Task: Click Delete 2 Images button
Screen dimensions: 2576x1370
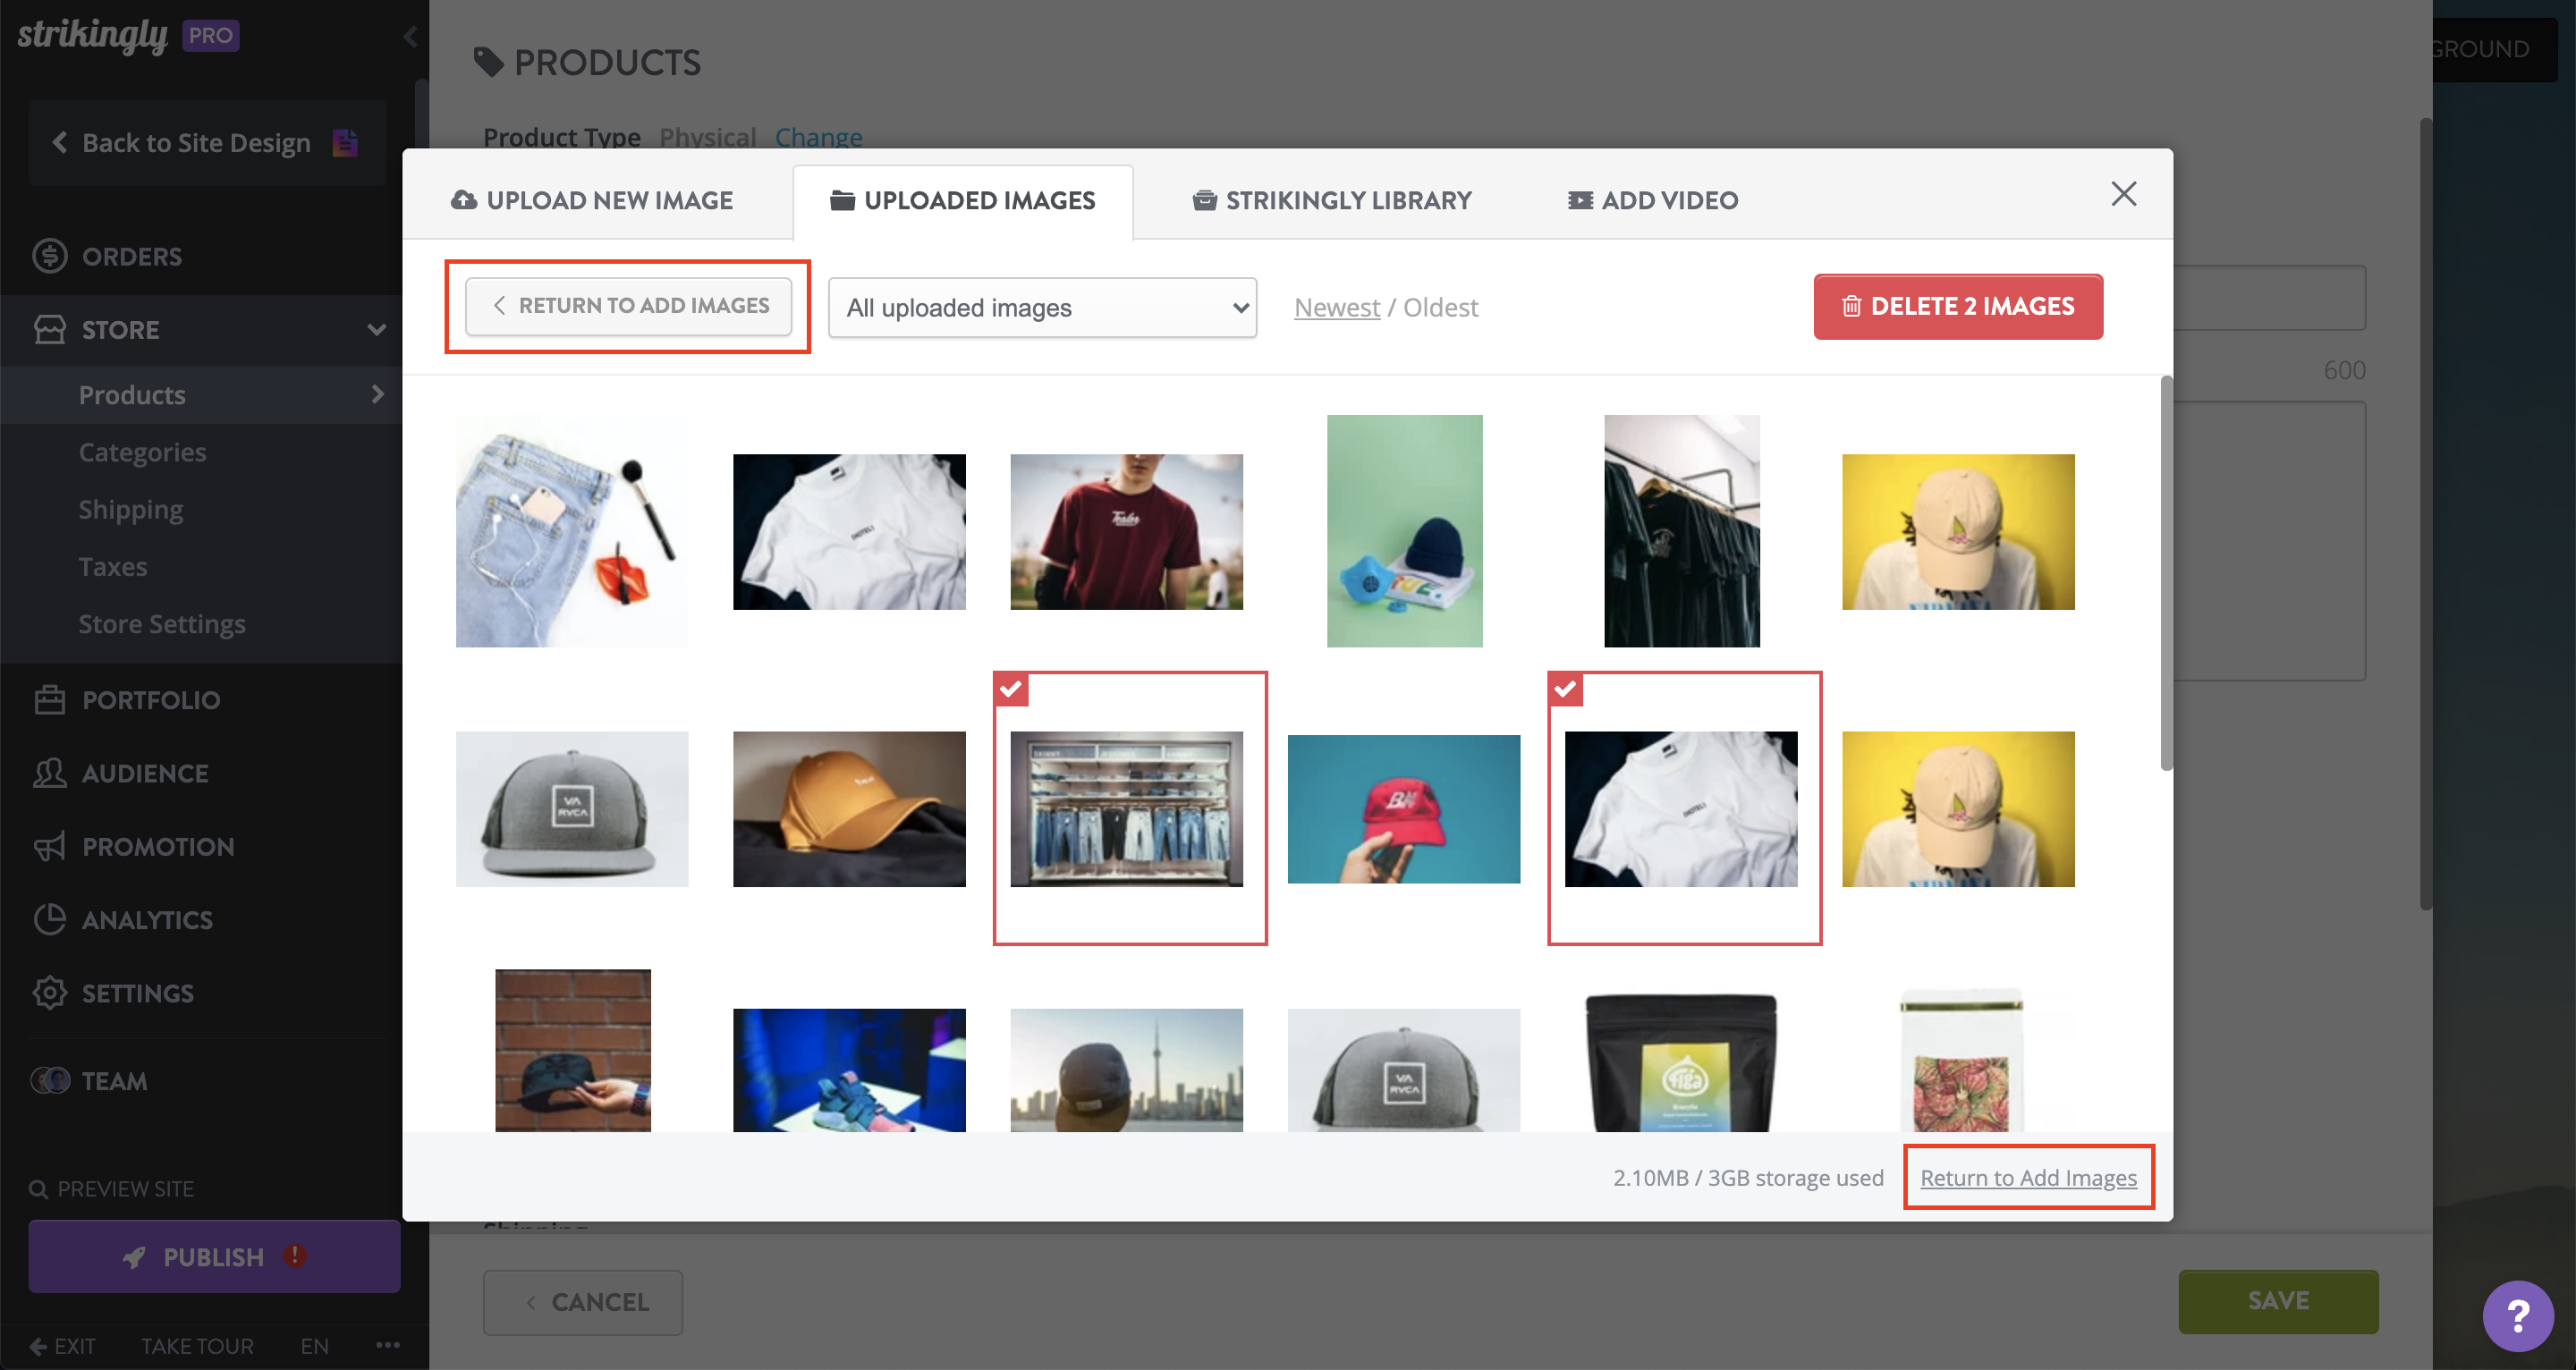Action: tap(1958, 306)
